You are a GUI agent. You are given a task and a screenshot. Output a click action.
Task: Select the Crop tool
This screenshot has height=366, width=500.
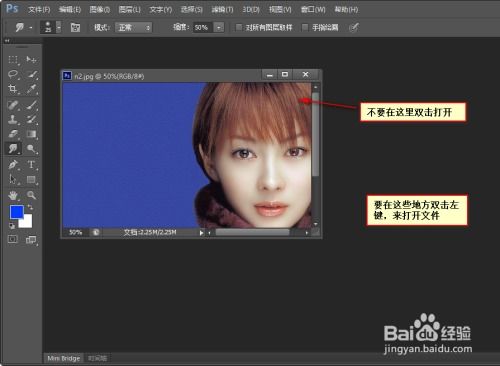click(x=13, y=89)
